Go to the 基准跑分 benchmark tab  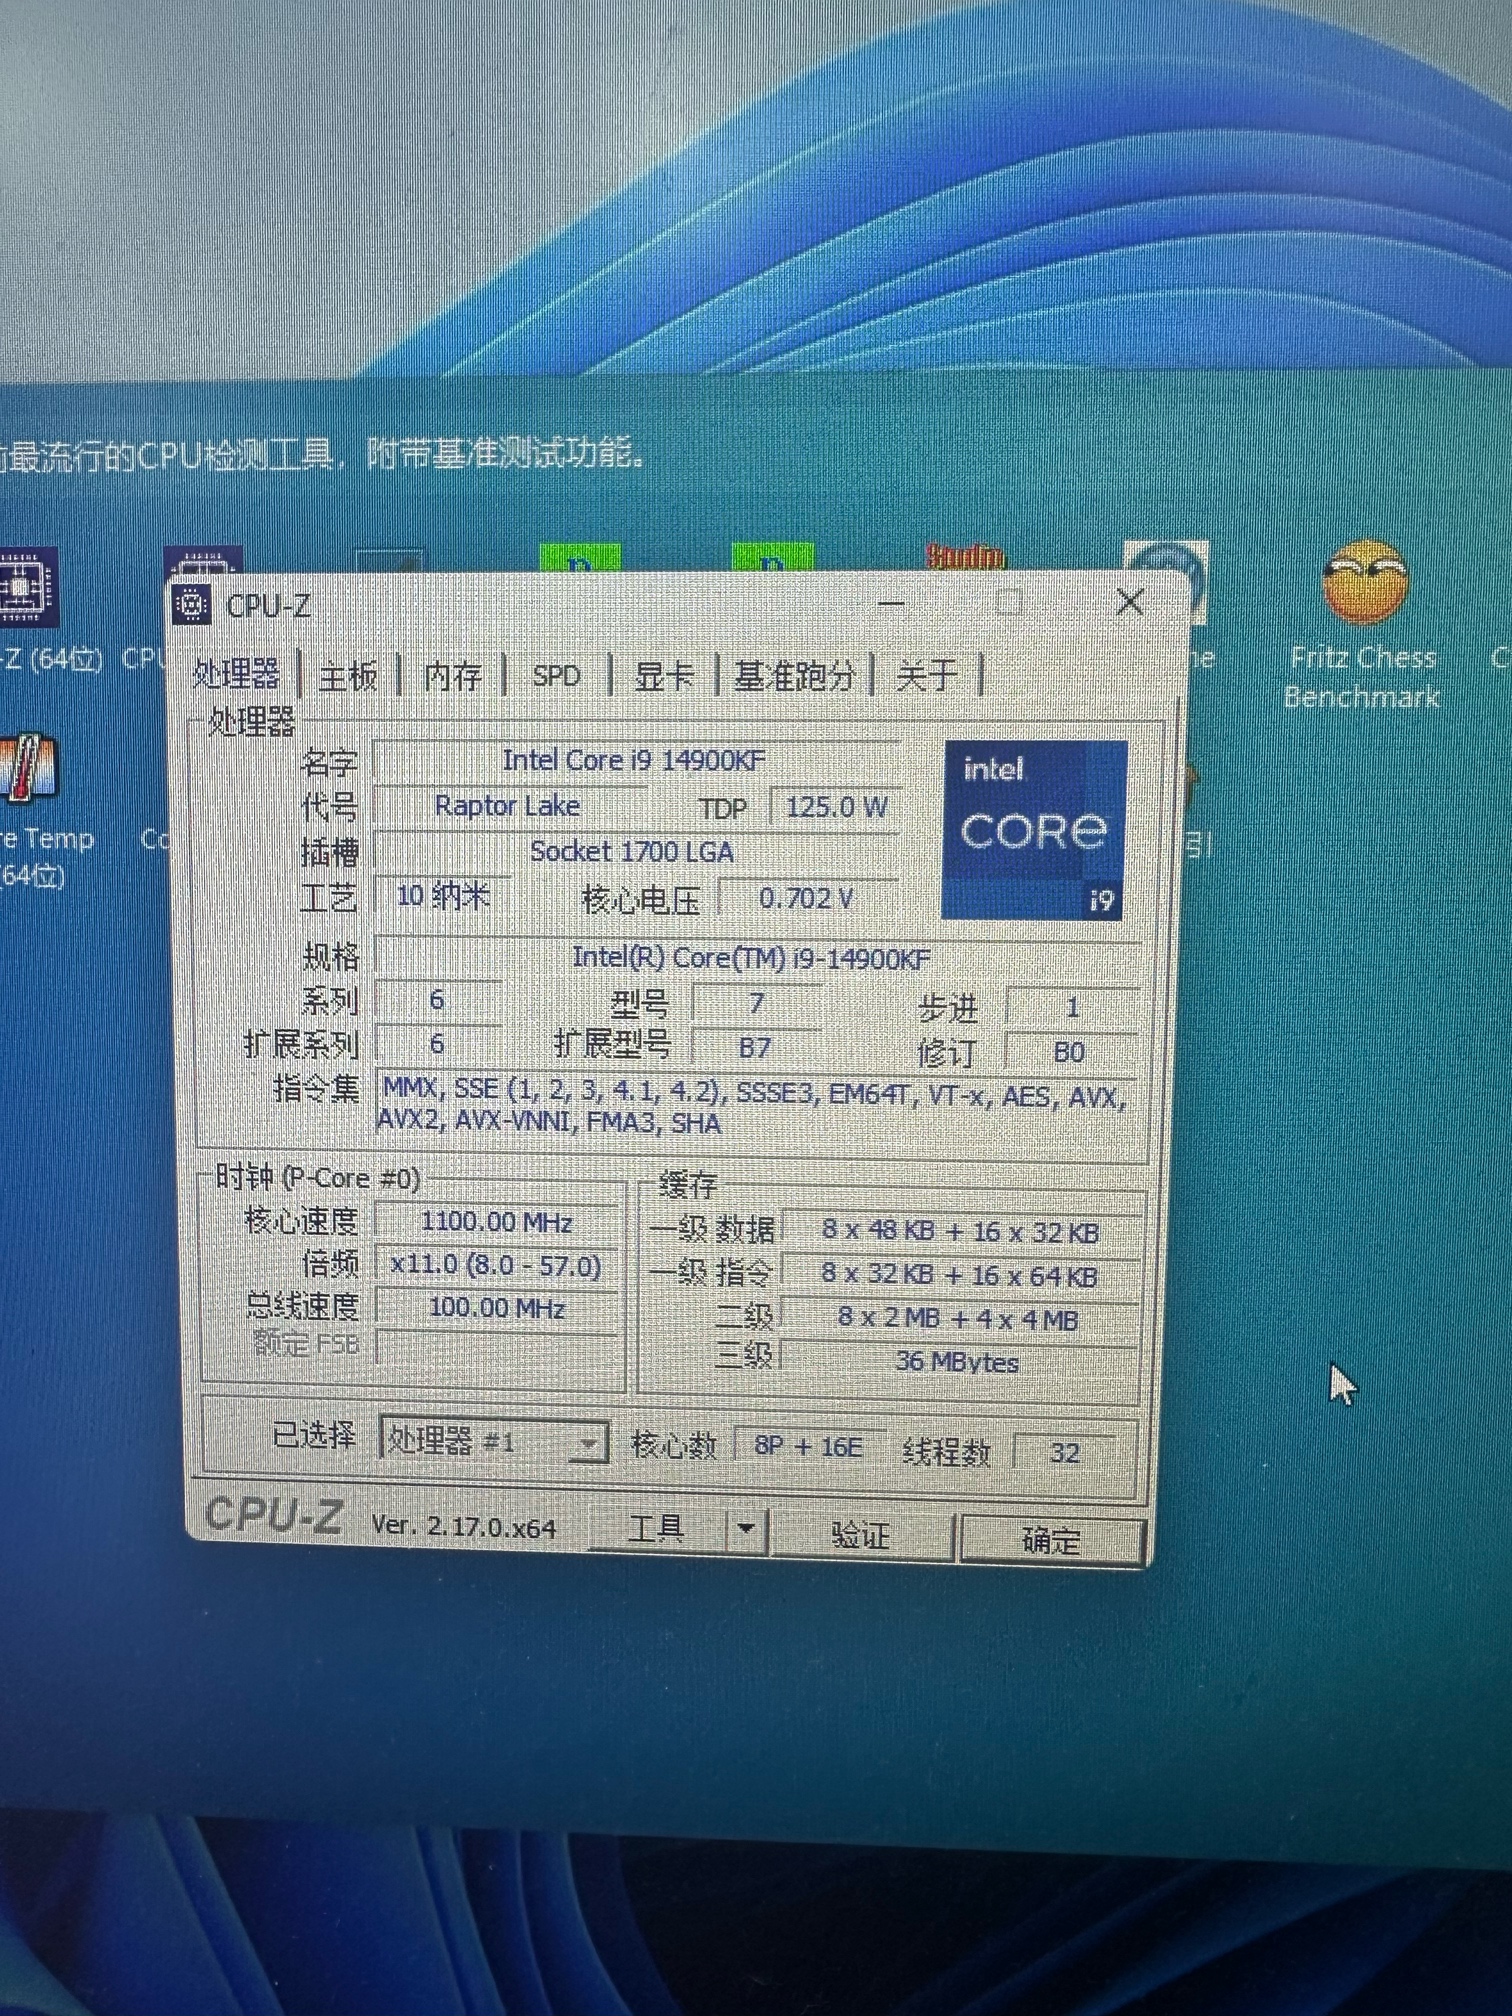pyautogui.click(x=794, y=677)
